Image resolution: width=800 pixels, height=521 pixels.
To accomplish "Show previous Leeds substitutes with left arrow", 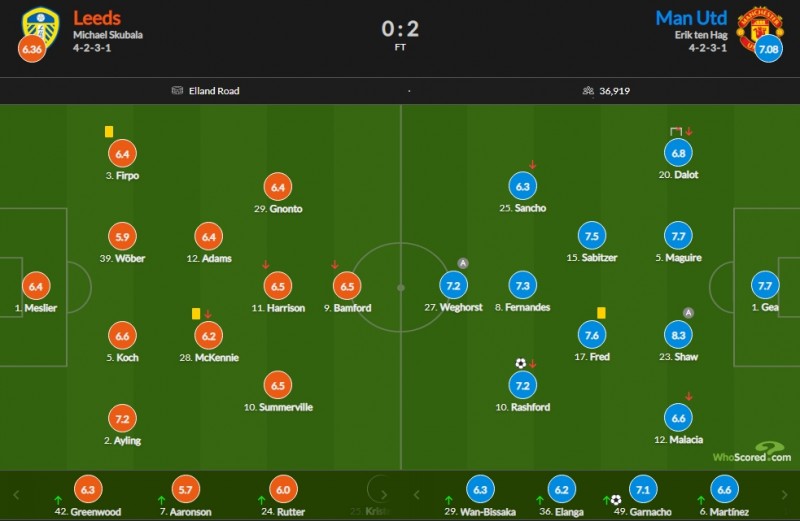I will coord(16,494).
